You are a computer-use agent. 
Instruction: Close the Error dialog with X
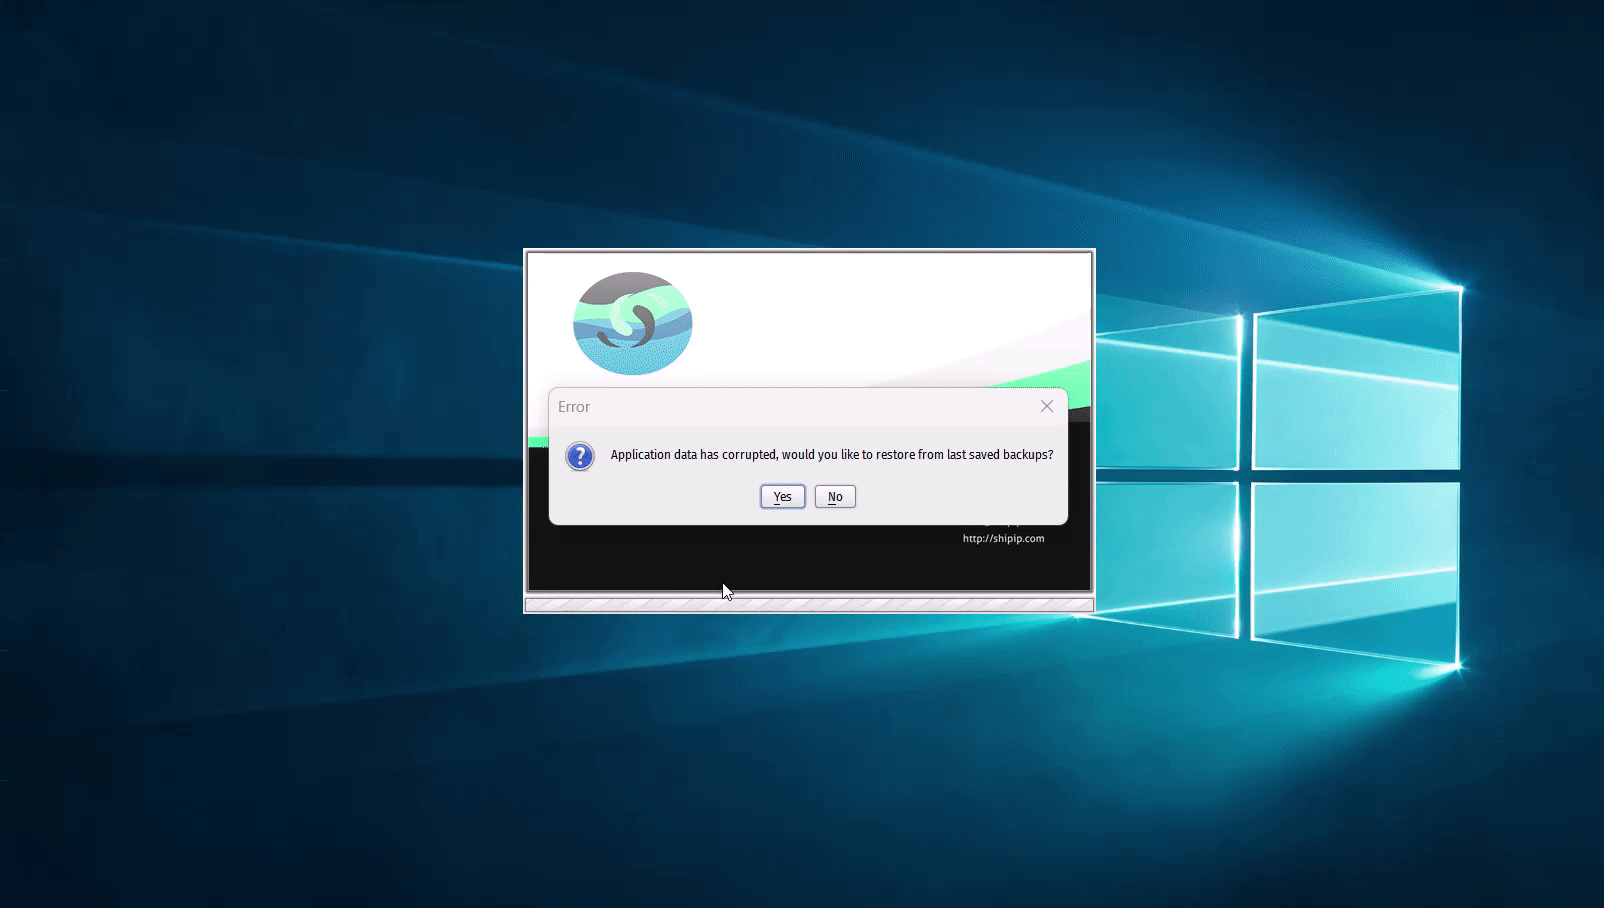[x=1047, y=406]
